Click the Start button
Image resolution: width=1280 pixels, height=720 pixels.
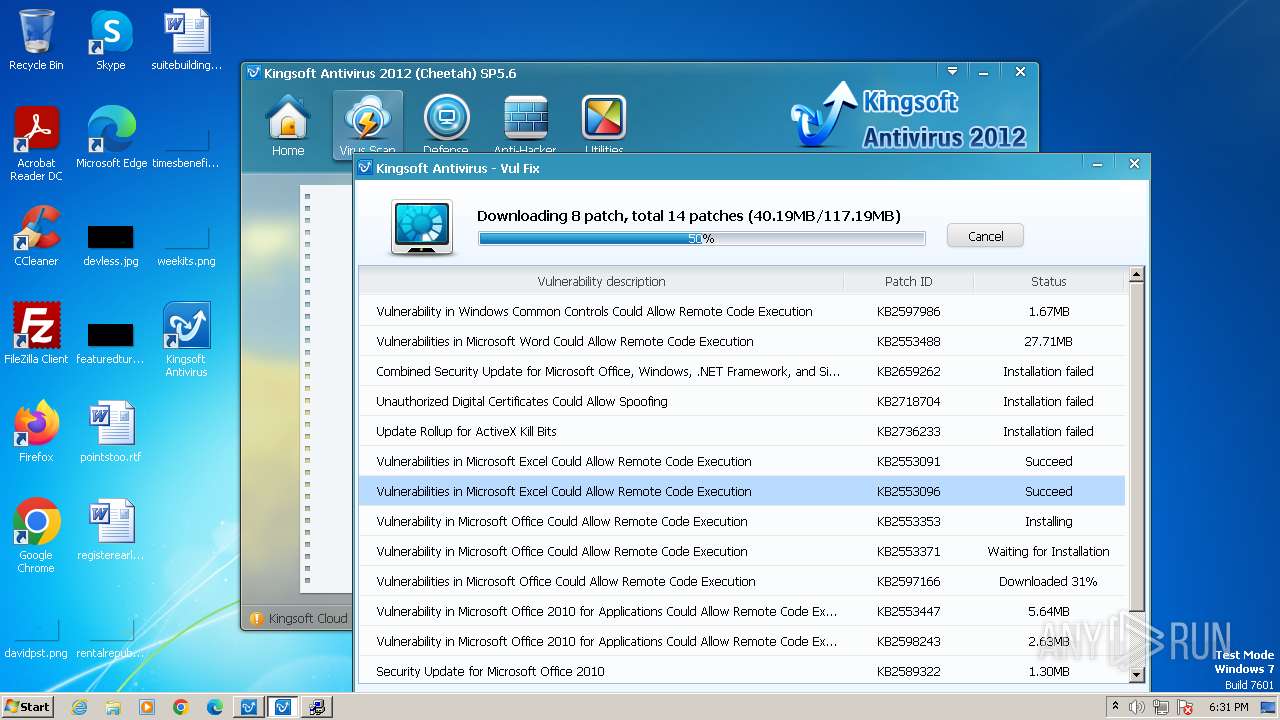tap(28, 706)
